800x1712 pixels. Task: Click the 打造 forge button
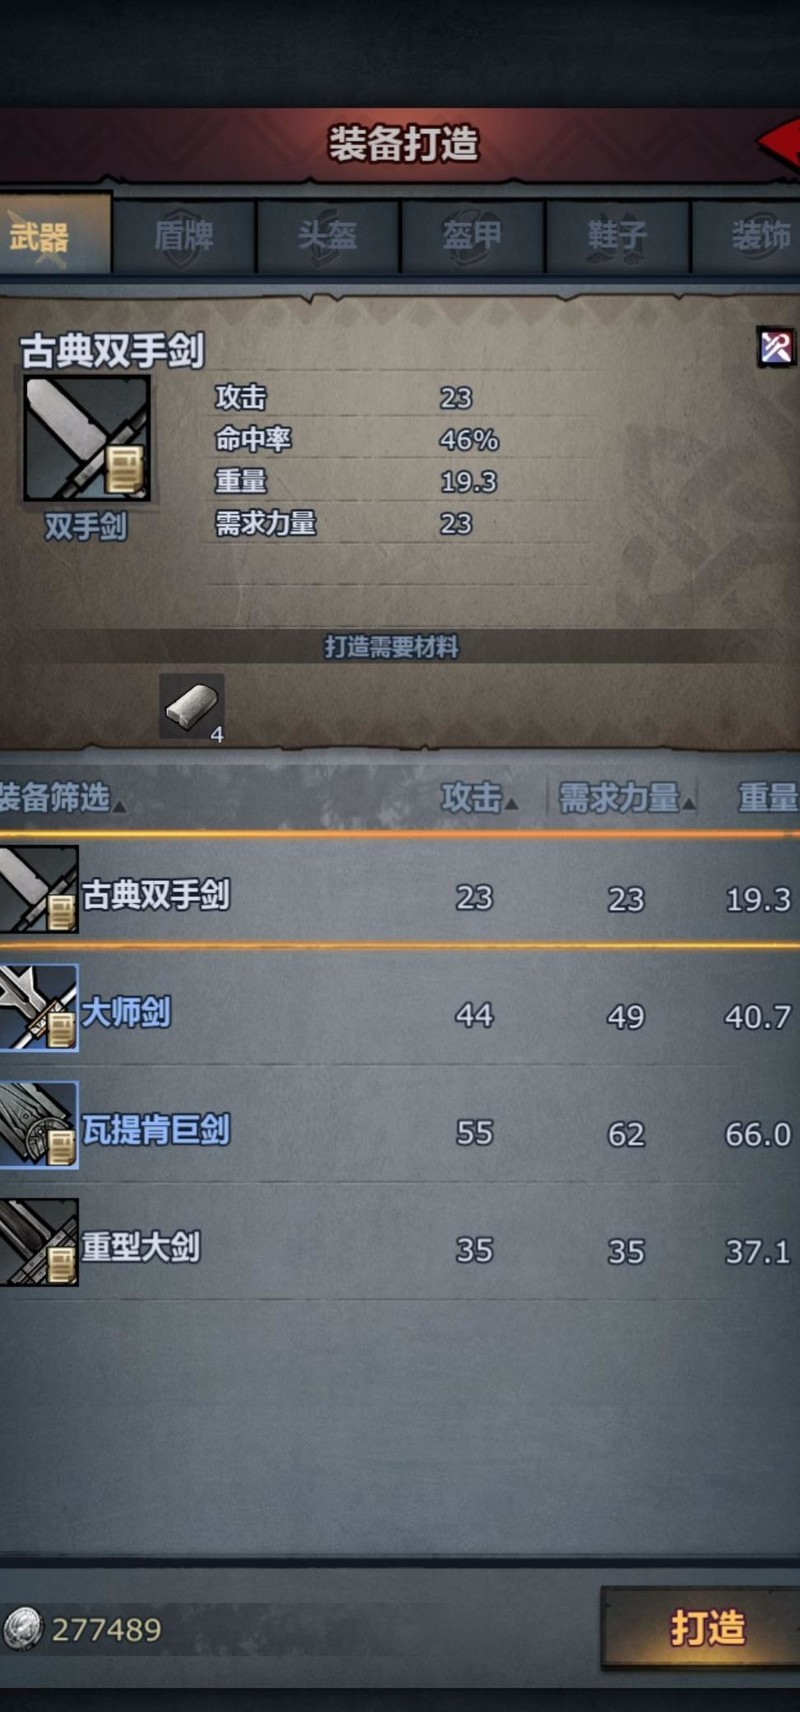(x=704, y=1627)
